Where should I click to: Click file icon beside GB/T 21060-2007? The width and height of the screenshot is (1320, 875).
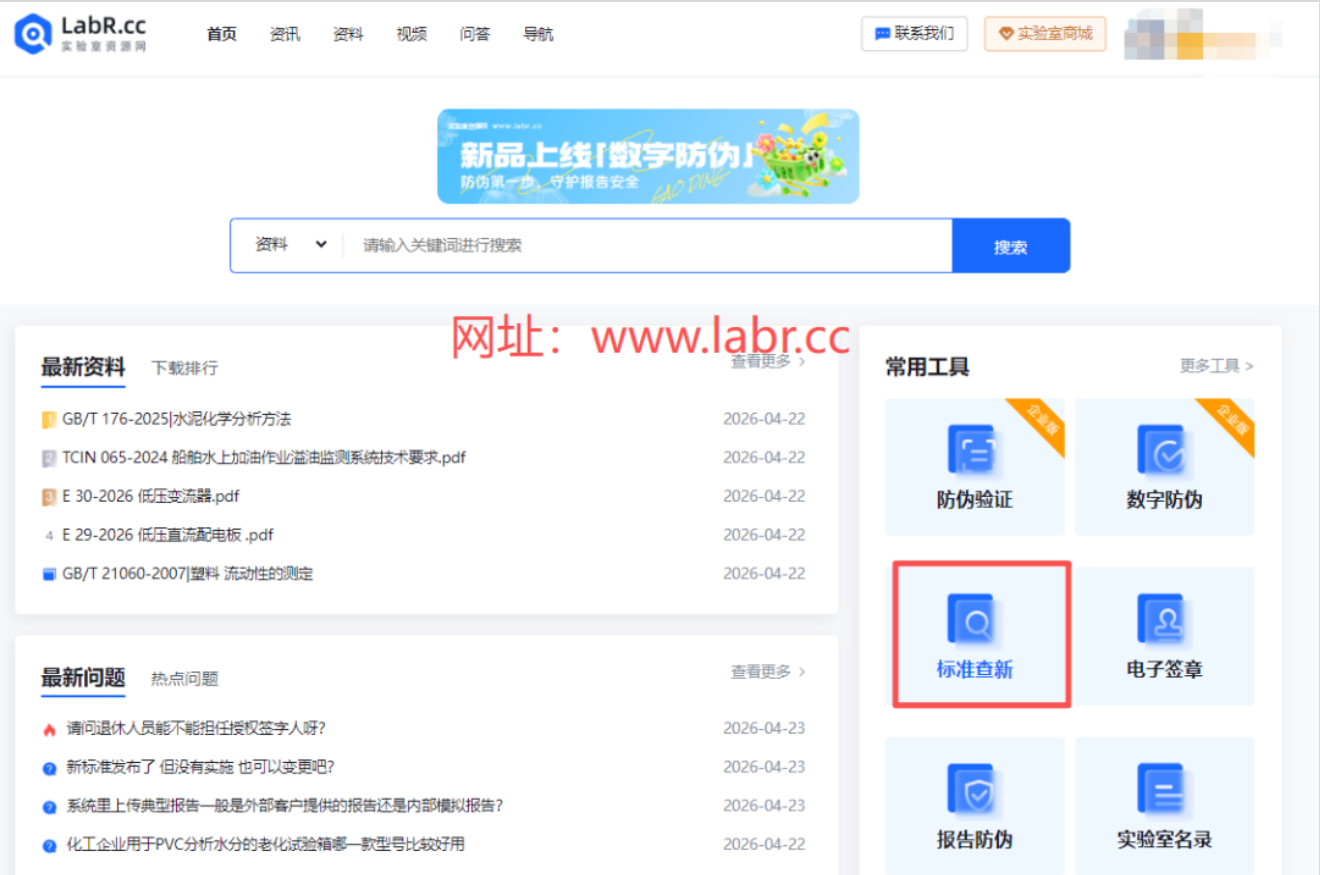[49, 575]
